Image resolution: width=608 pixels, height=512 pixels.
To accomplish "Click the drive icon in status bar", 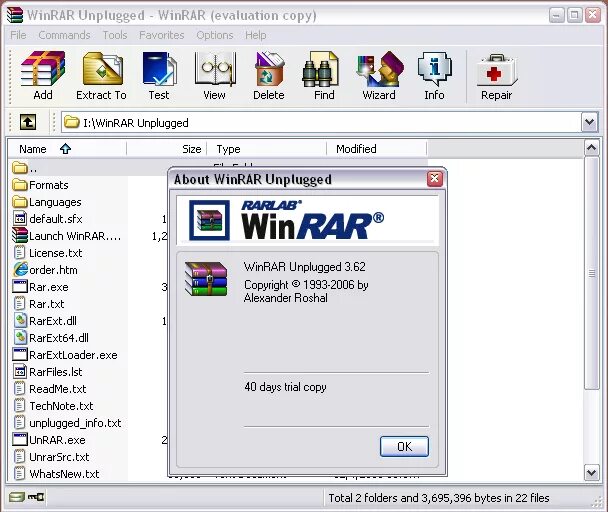I will (17, 496).
